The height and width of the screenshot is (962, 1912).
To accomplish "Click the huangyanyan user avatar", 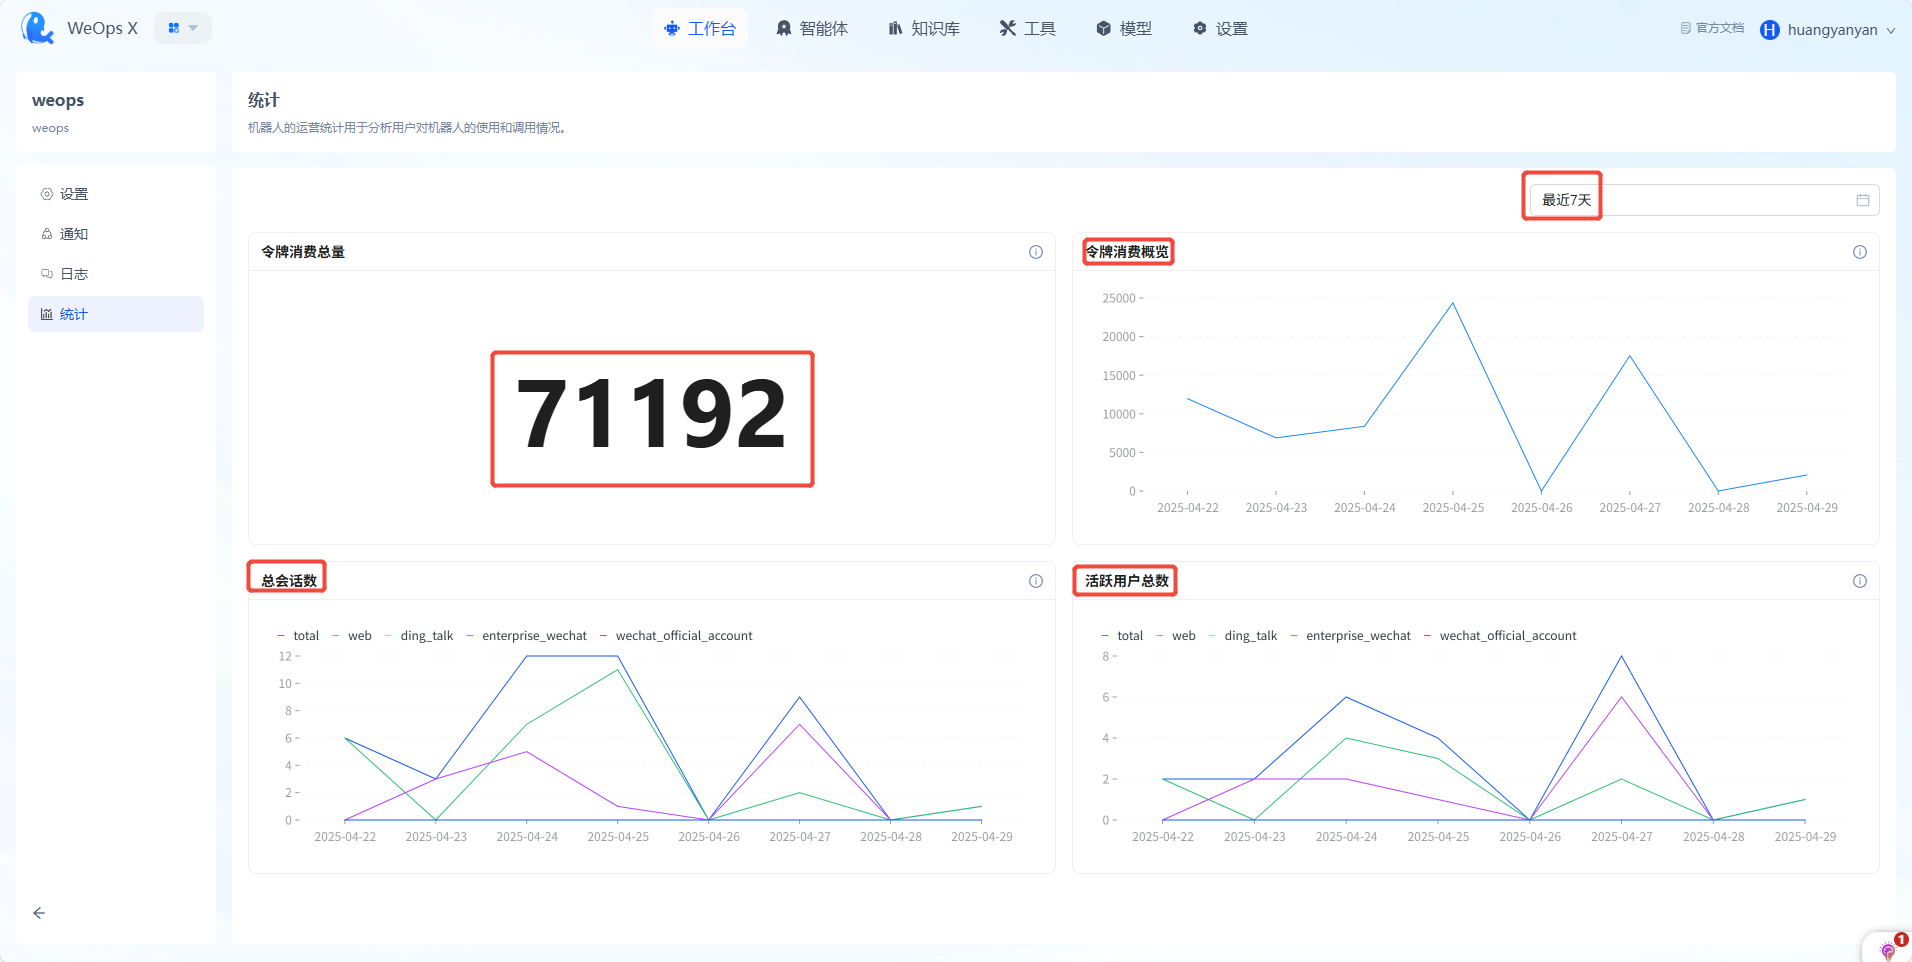I will click(1770, 30).
